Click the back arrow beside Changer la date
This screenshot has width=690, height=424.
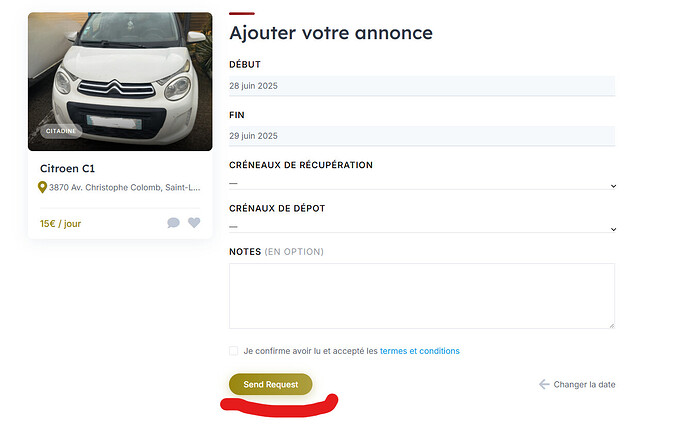tap(544, 384)
